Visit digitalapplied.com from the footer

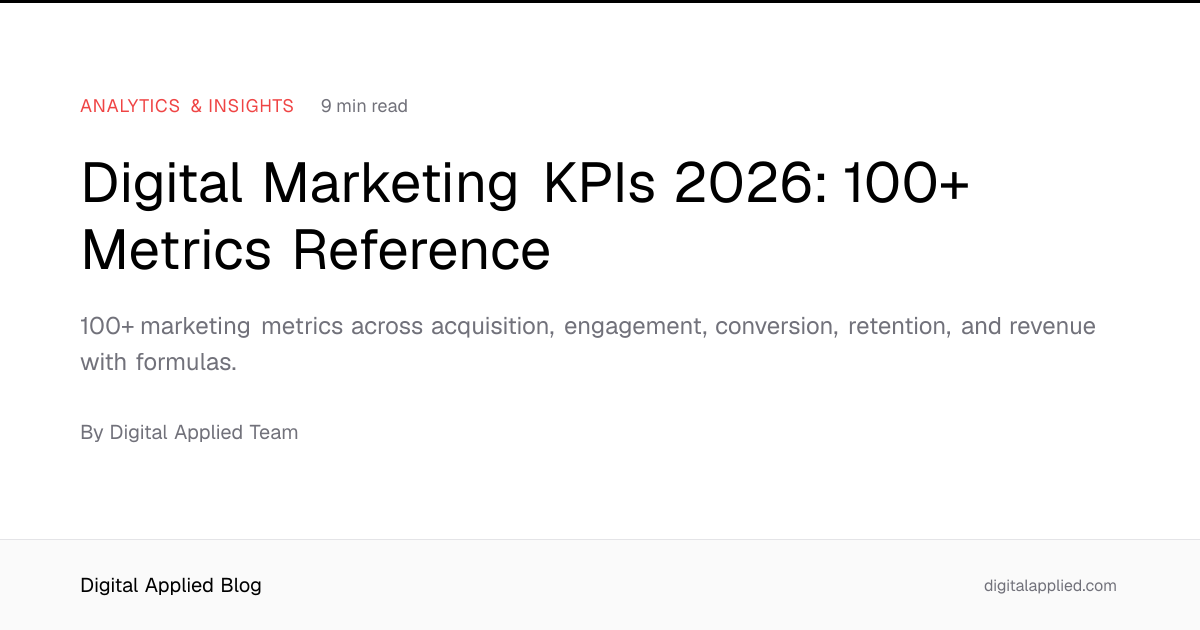1050,586
